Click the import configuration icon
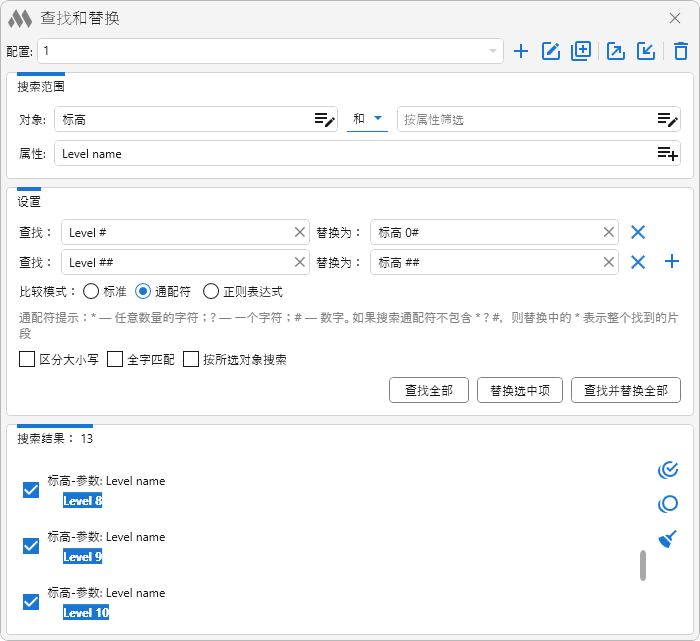Viewport: 700px width, 641px height. 646,51
